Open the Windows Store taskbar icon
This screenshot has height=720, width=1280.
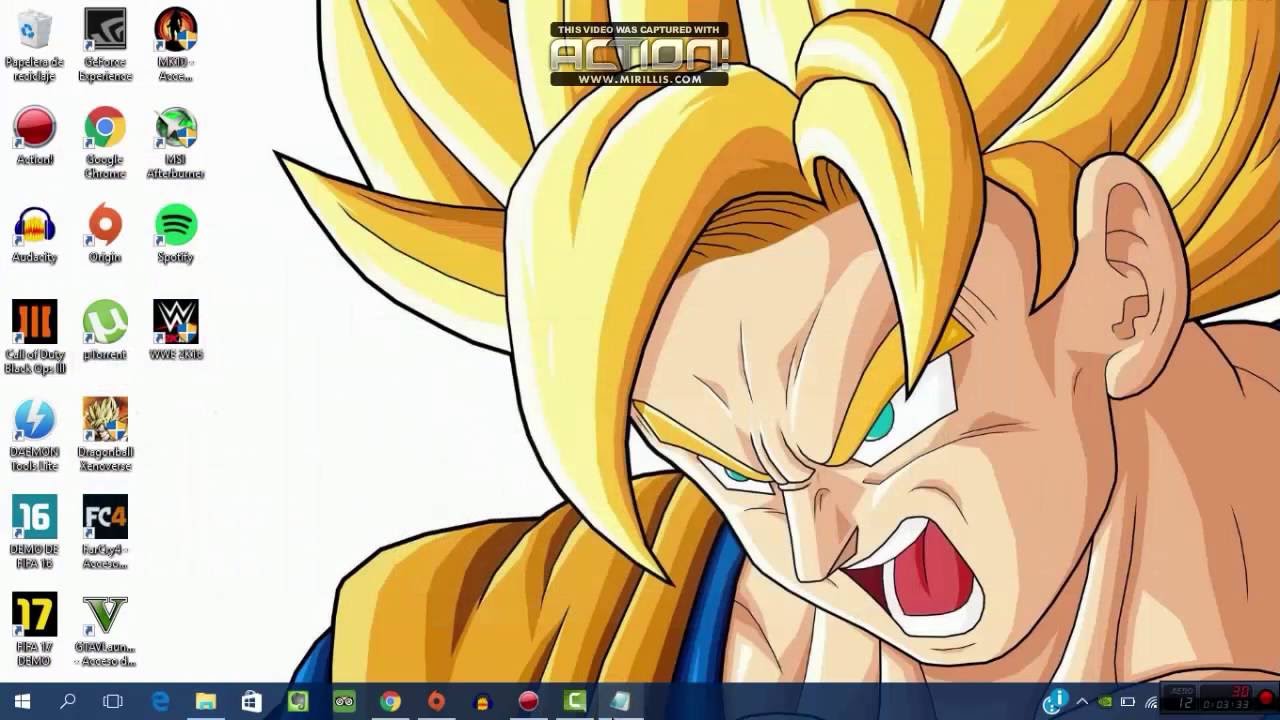point(252,701)
